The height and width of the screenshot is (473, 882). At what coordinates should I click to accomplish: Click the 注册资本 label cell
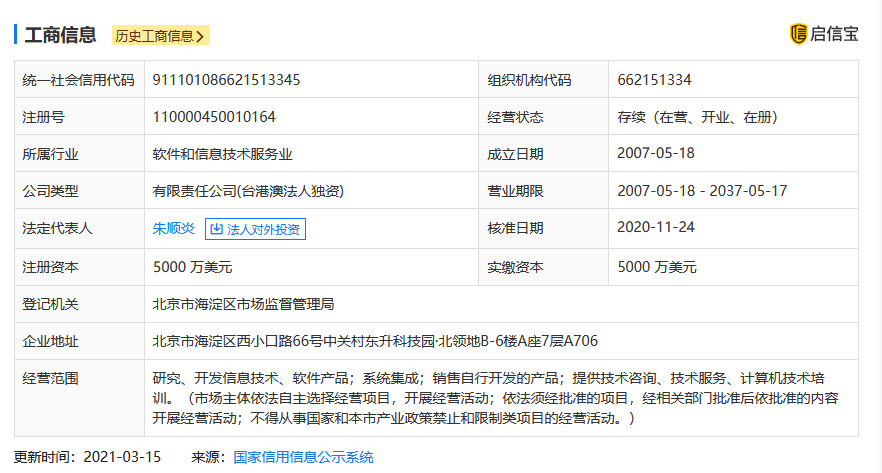coord(79,267)
